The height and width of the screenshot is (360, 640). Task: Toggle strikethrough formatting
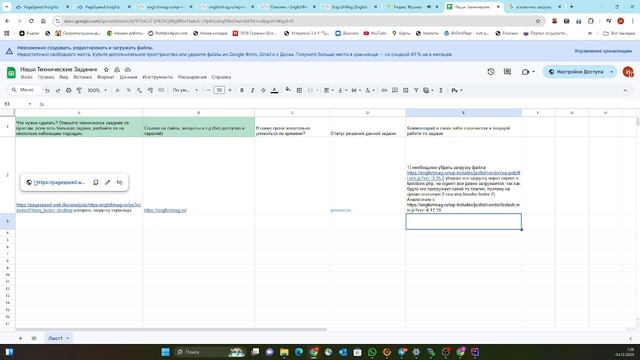263,90
